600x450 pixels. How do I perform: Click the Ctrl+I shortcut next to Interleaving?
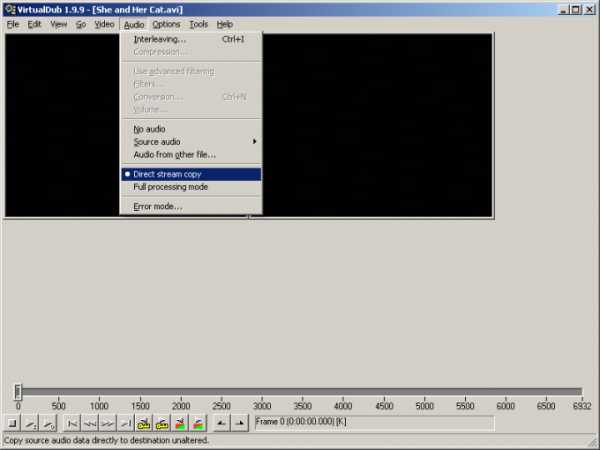coord(233,39)
